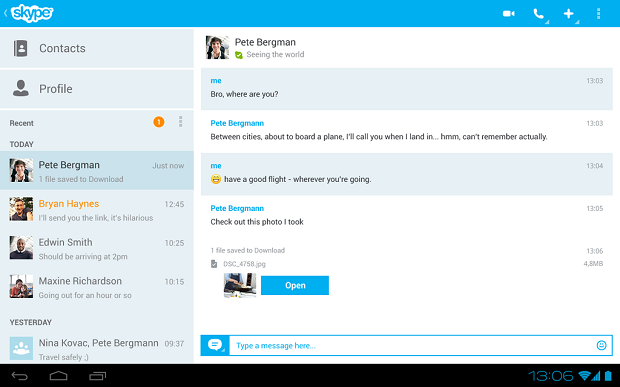Open the Contacts section
The image size is (620, 387).
(97, 48)
